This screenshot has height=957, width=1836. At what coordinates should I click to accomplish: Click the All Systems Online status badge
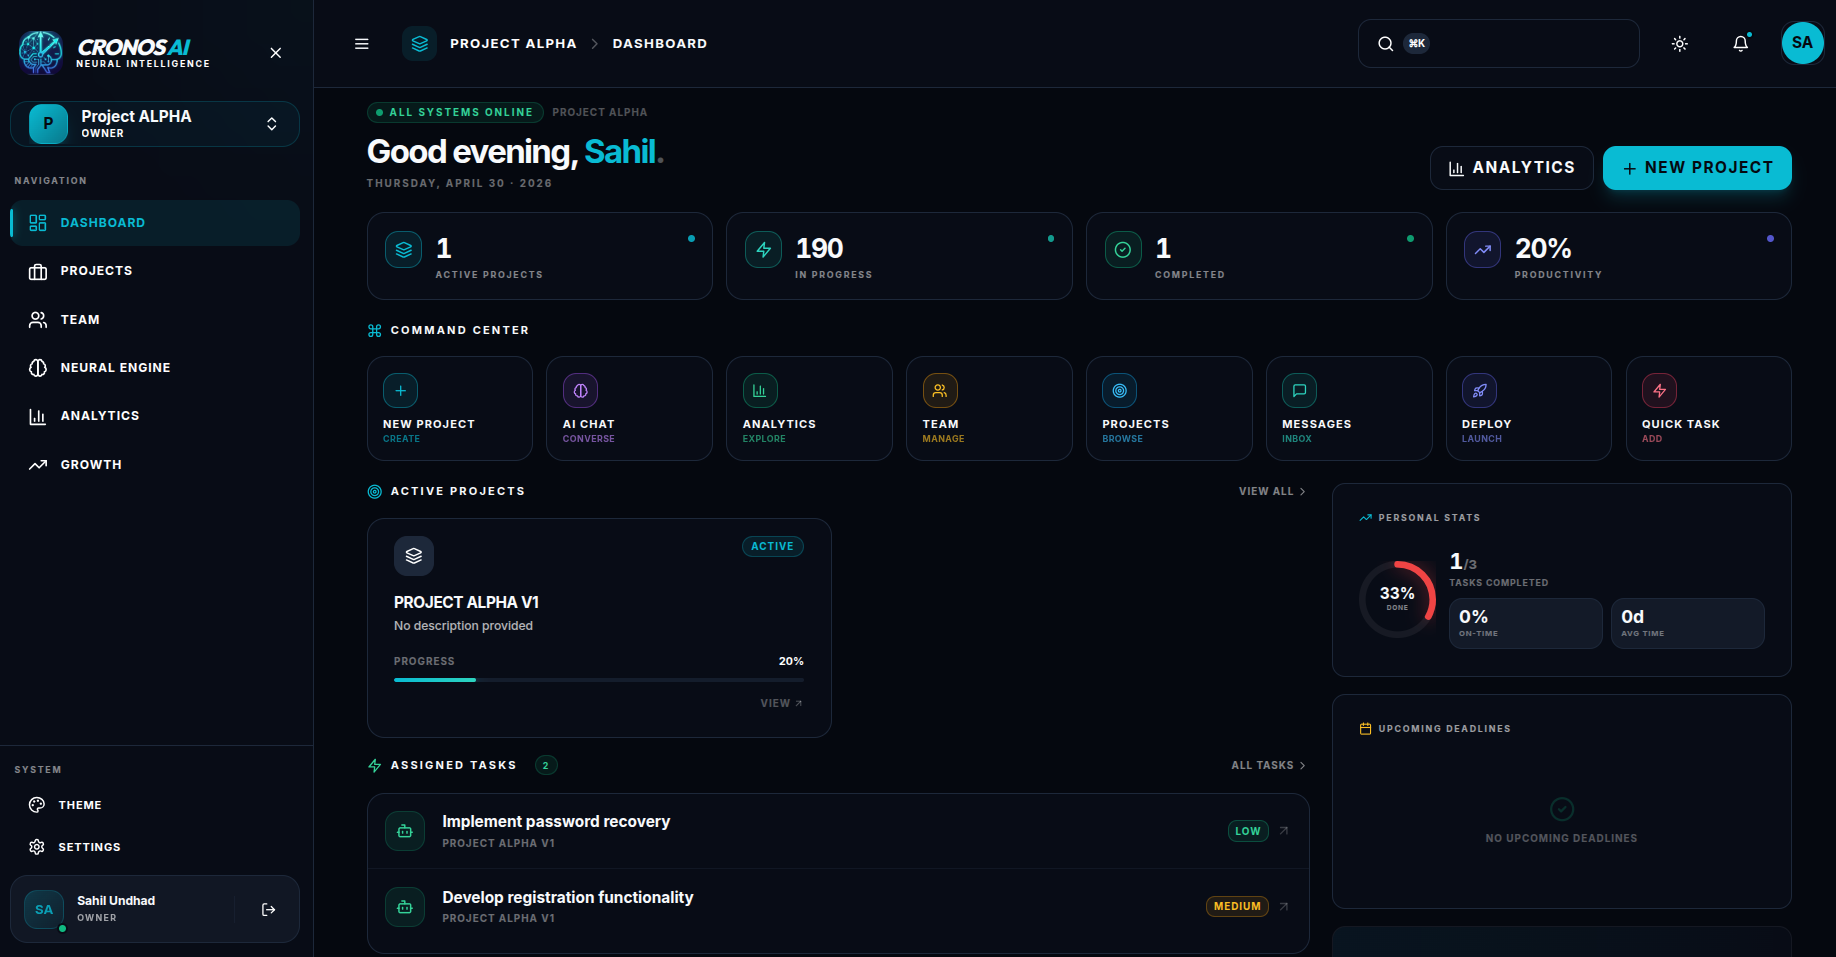point(455,113)
